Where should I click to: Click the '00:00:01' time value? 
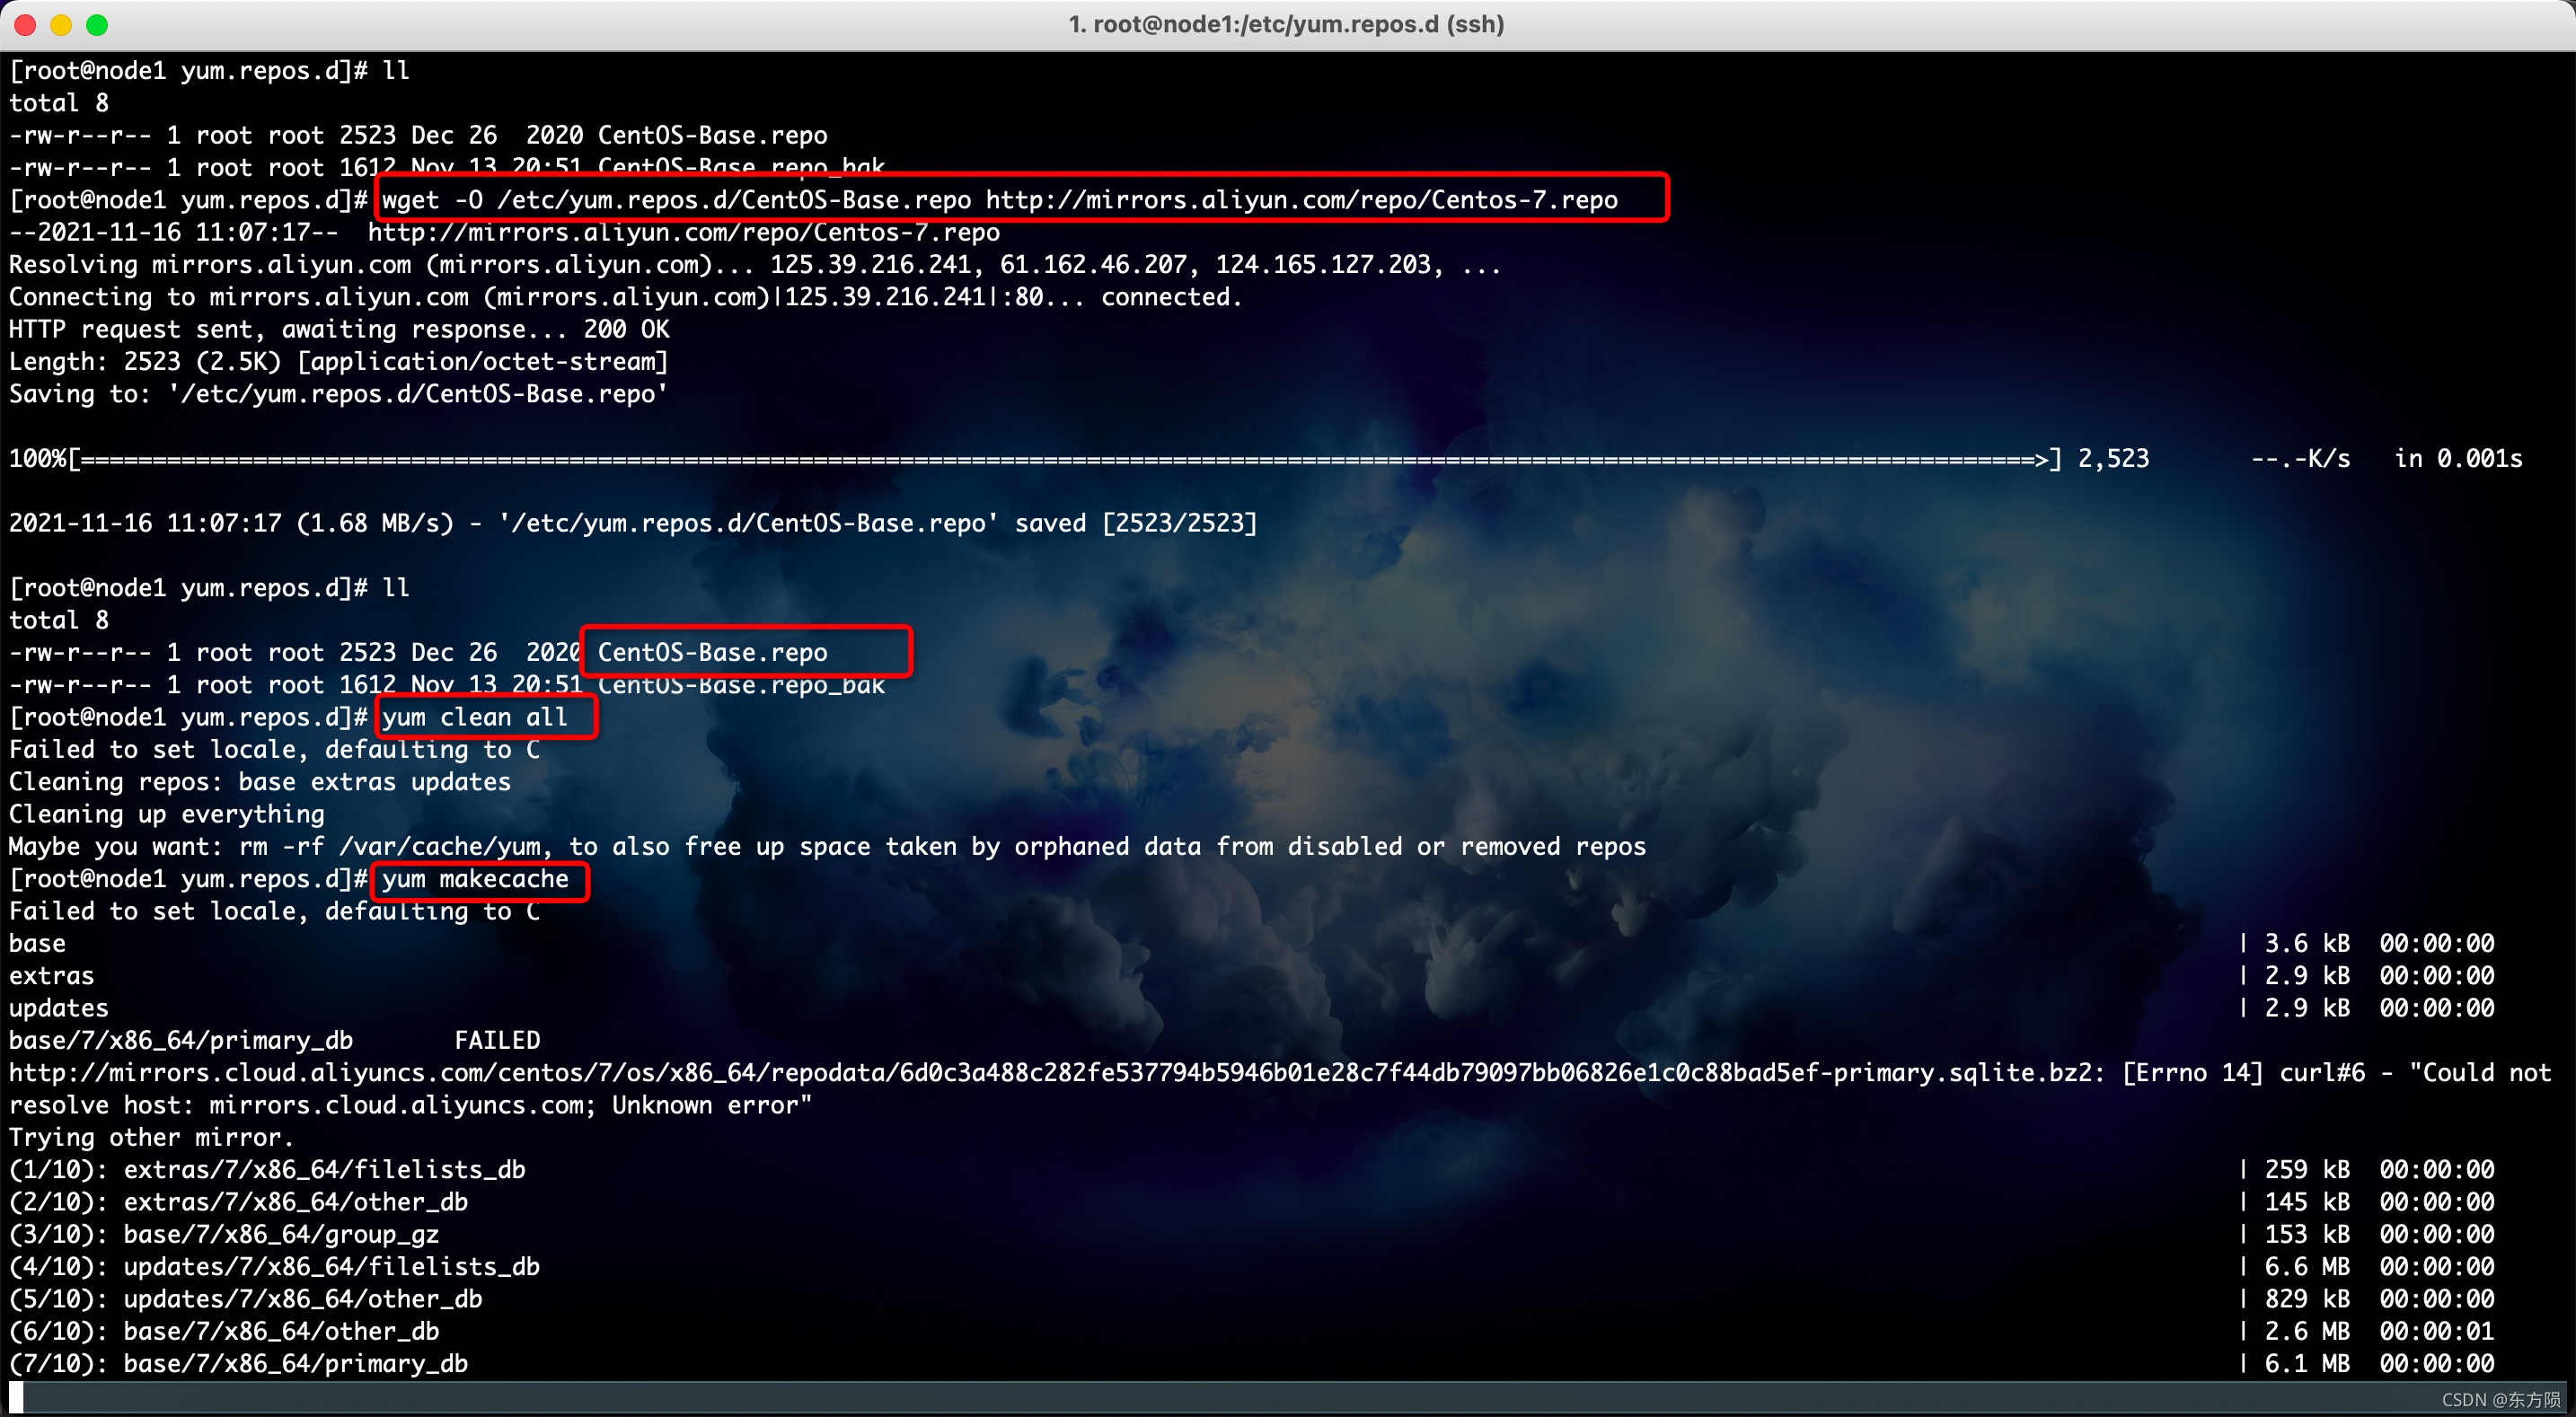pos(2437,1331)
